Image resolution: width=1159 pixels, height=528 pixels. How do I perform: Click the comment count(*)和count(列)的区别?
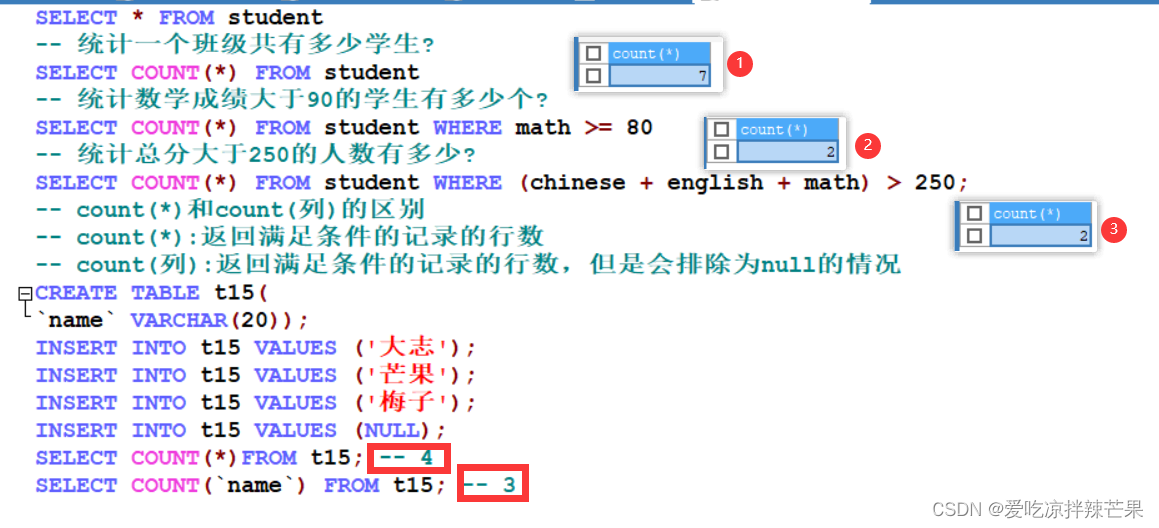(x=230, y=210)
